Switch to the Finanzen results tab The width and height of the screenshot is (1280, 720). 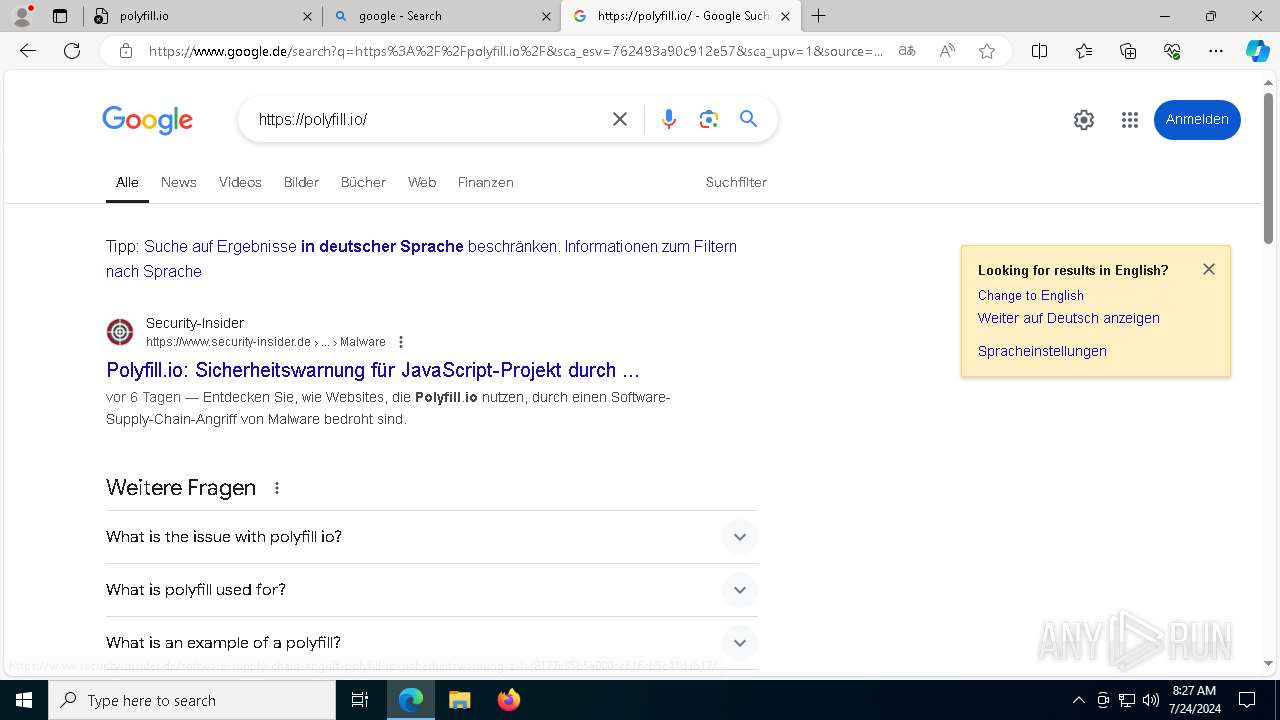pos(486,182)
